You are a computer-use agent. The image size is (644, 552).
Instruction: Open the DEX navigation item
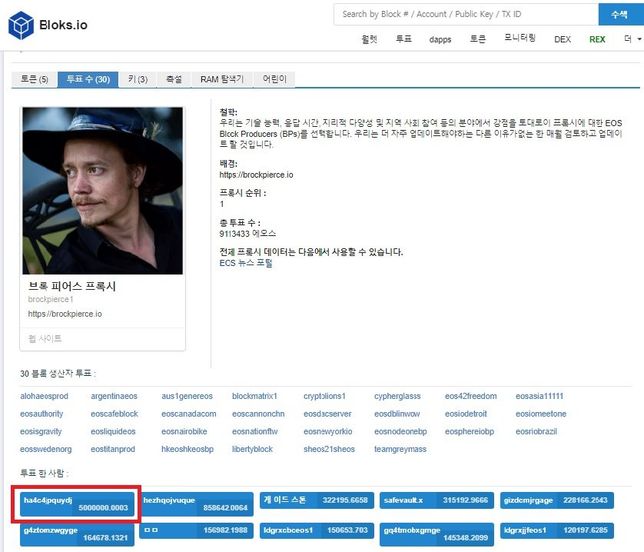(562, 39)
